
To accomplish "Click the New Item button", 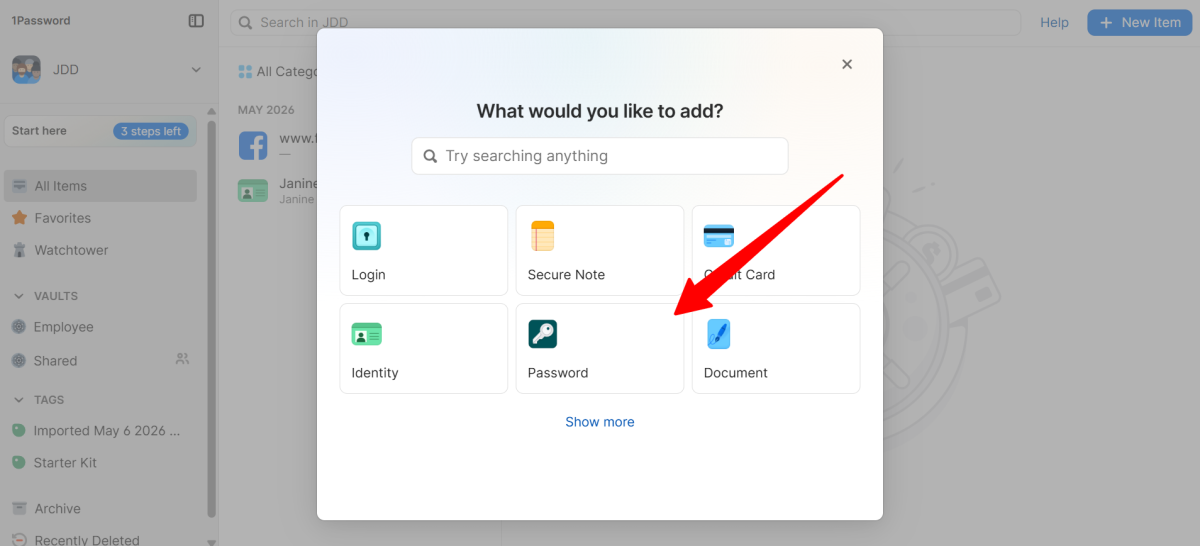I will click(x=1140, y=22).
